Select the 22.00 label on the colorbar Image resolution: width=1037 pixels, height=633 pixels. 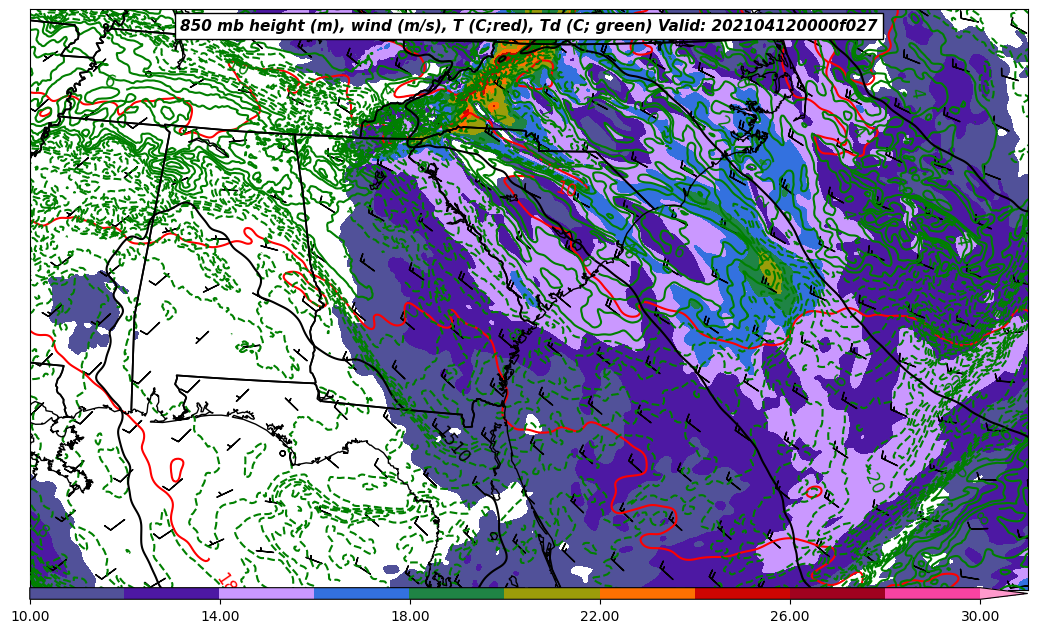pyautogui.click(x=600, y=616)
